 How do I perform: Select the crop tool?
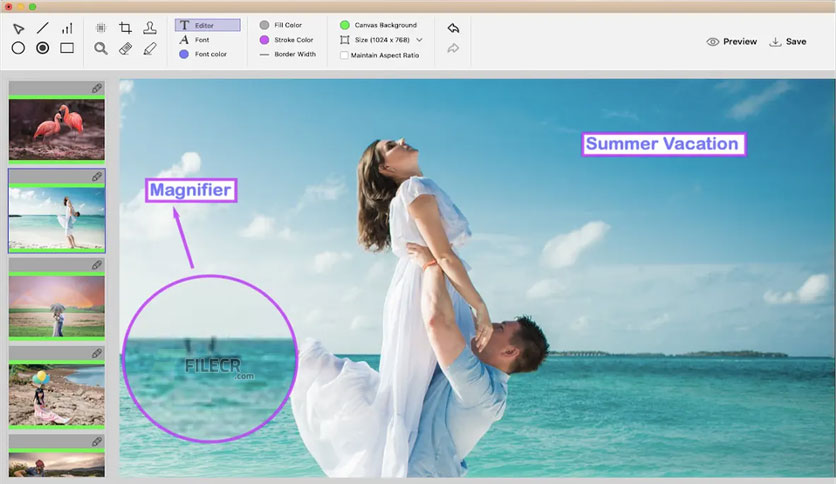coord(125,28)
